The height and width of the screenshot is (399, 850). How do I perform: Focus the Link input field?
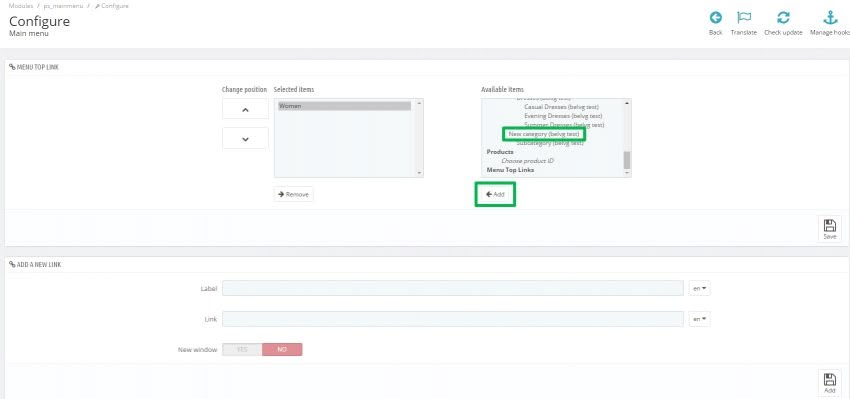pyautogui.click(x=453, y=319)
